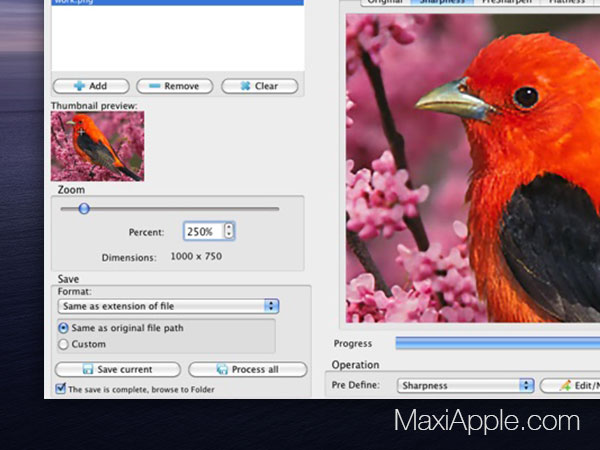This screenshot has width=600, height=450.
Task: Open the Pre Define dropdown showing Sharpness
Action: [x=465, y=385]
